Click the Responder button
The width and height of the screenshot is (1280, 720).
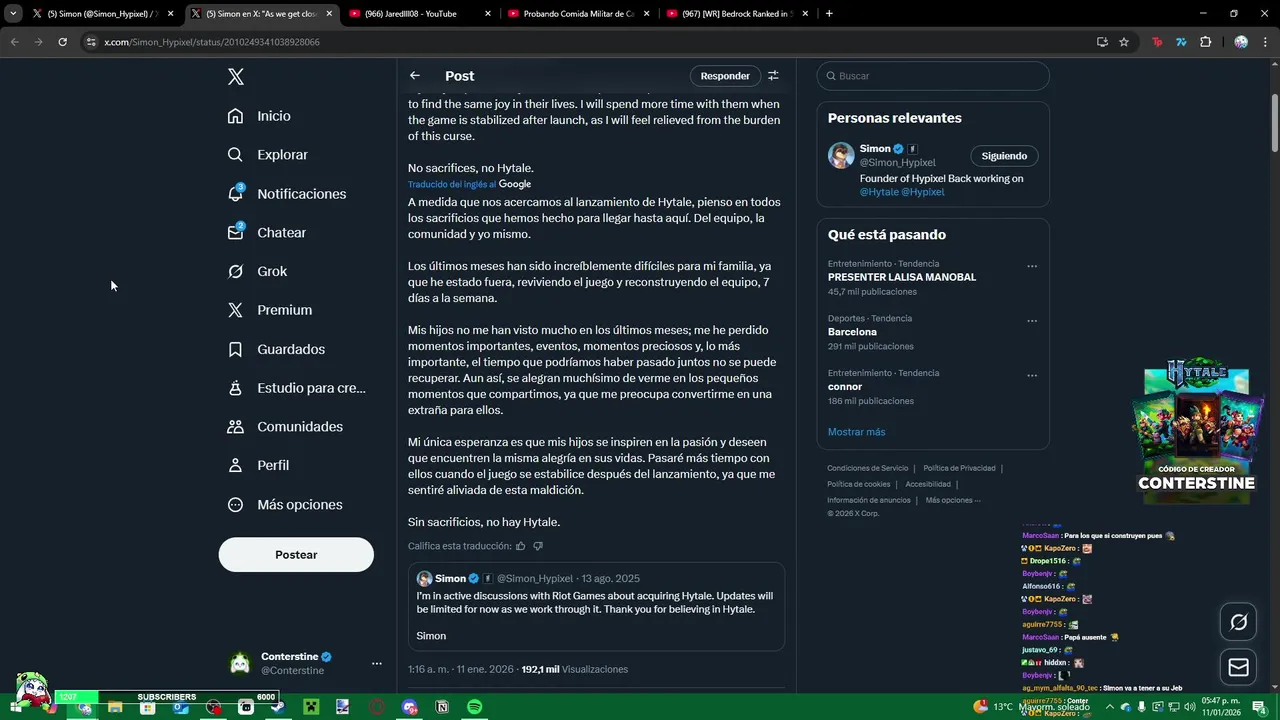pyautogui.click(x=725, y=76)
